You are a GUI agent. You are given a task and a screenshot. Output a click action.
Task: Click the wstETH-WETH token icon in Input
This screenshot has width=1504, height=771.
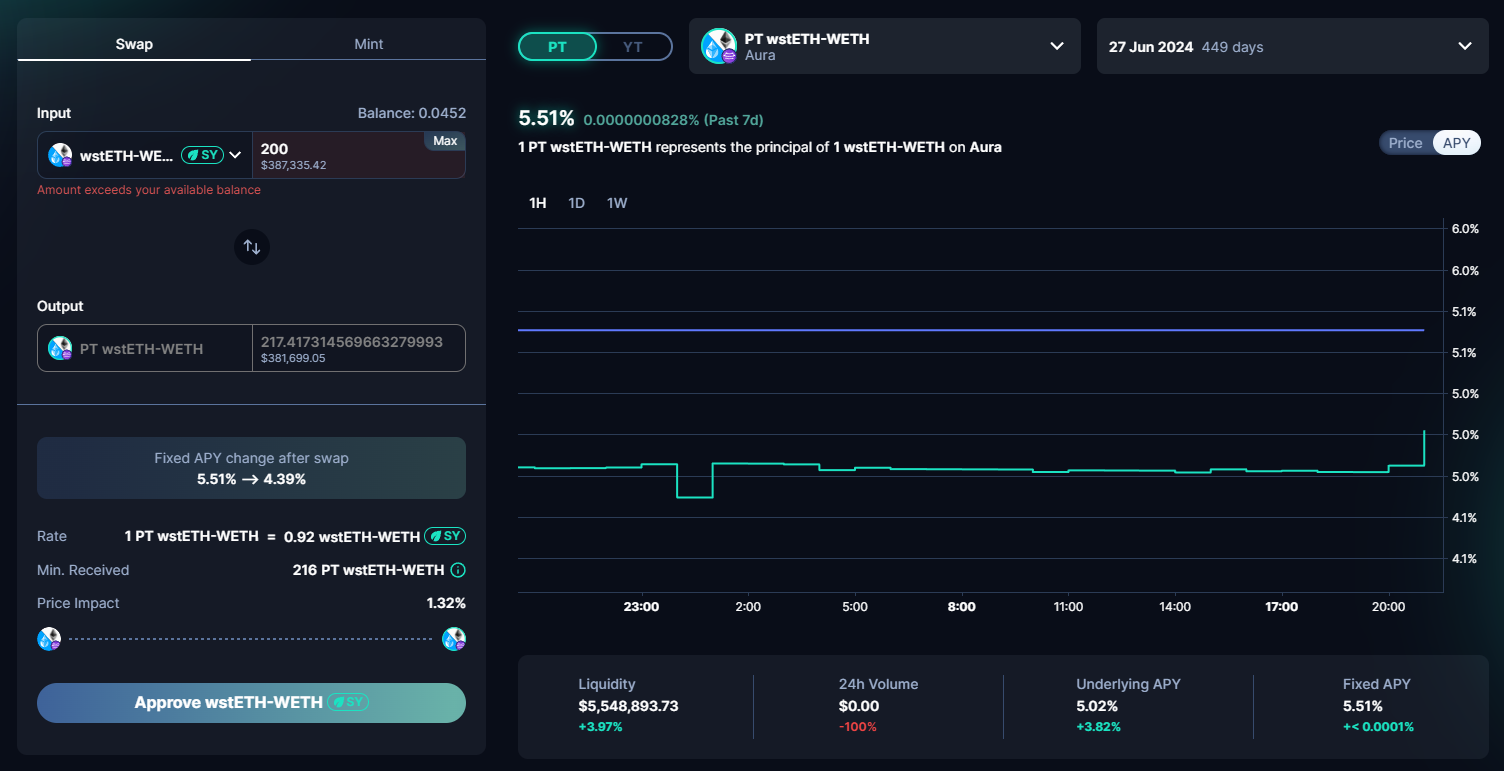[x=60, y=155]
